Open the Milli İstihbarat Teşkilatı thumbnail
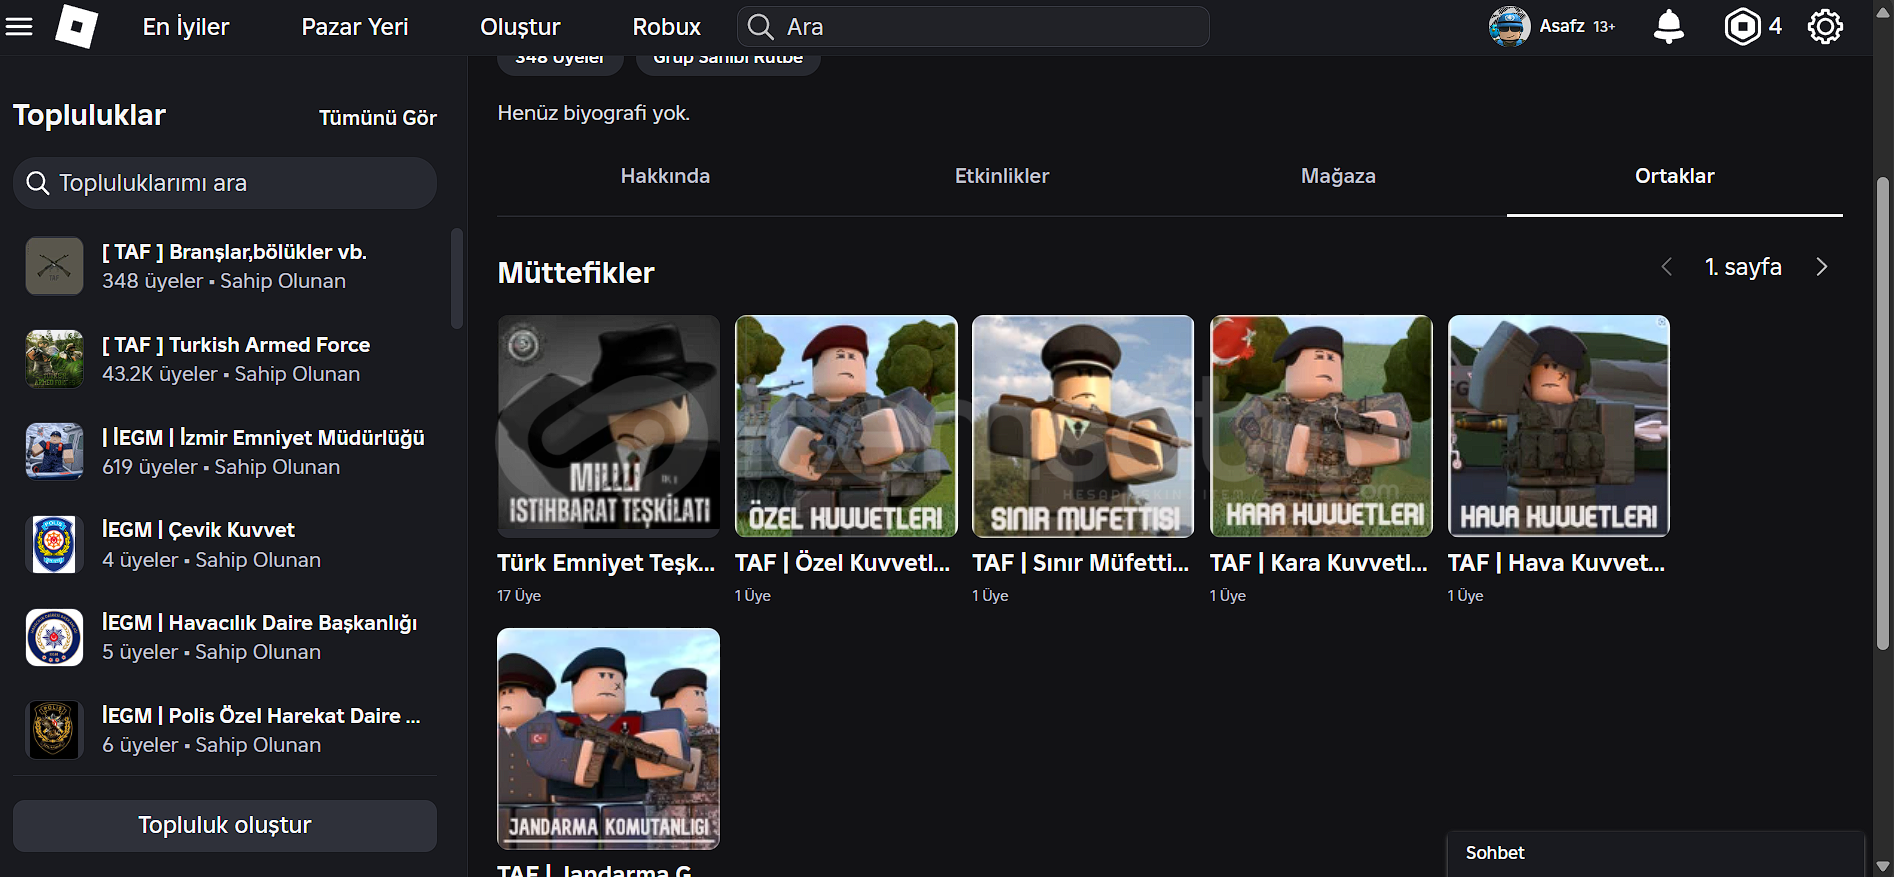 pyautogui.click(x=608, y=426)
